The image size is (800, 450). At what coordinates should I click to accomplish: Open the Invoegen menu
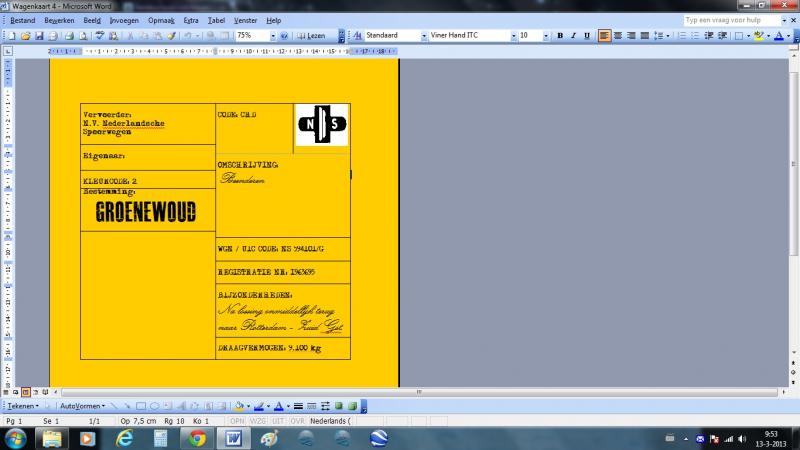tap(124, 20)
